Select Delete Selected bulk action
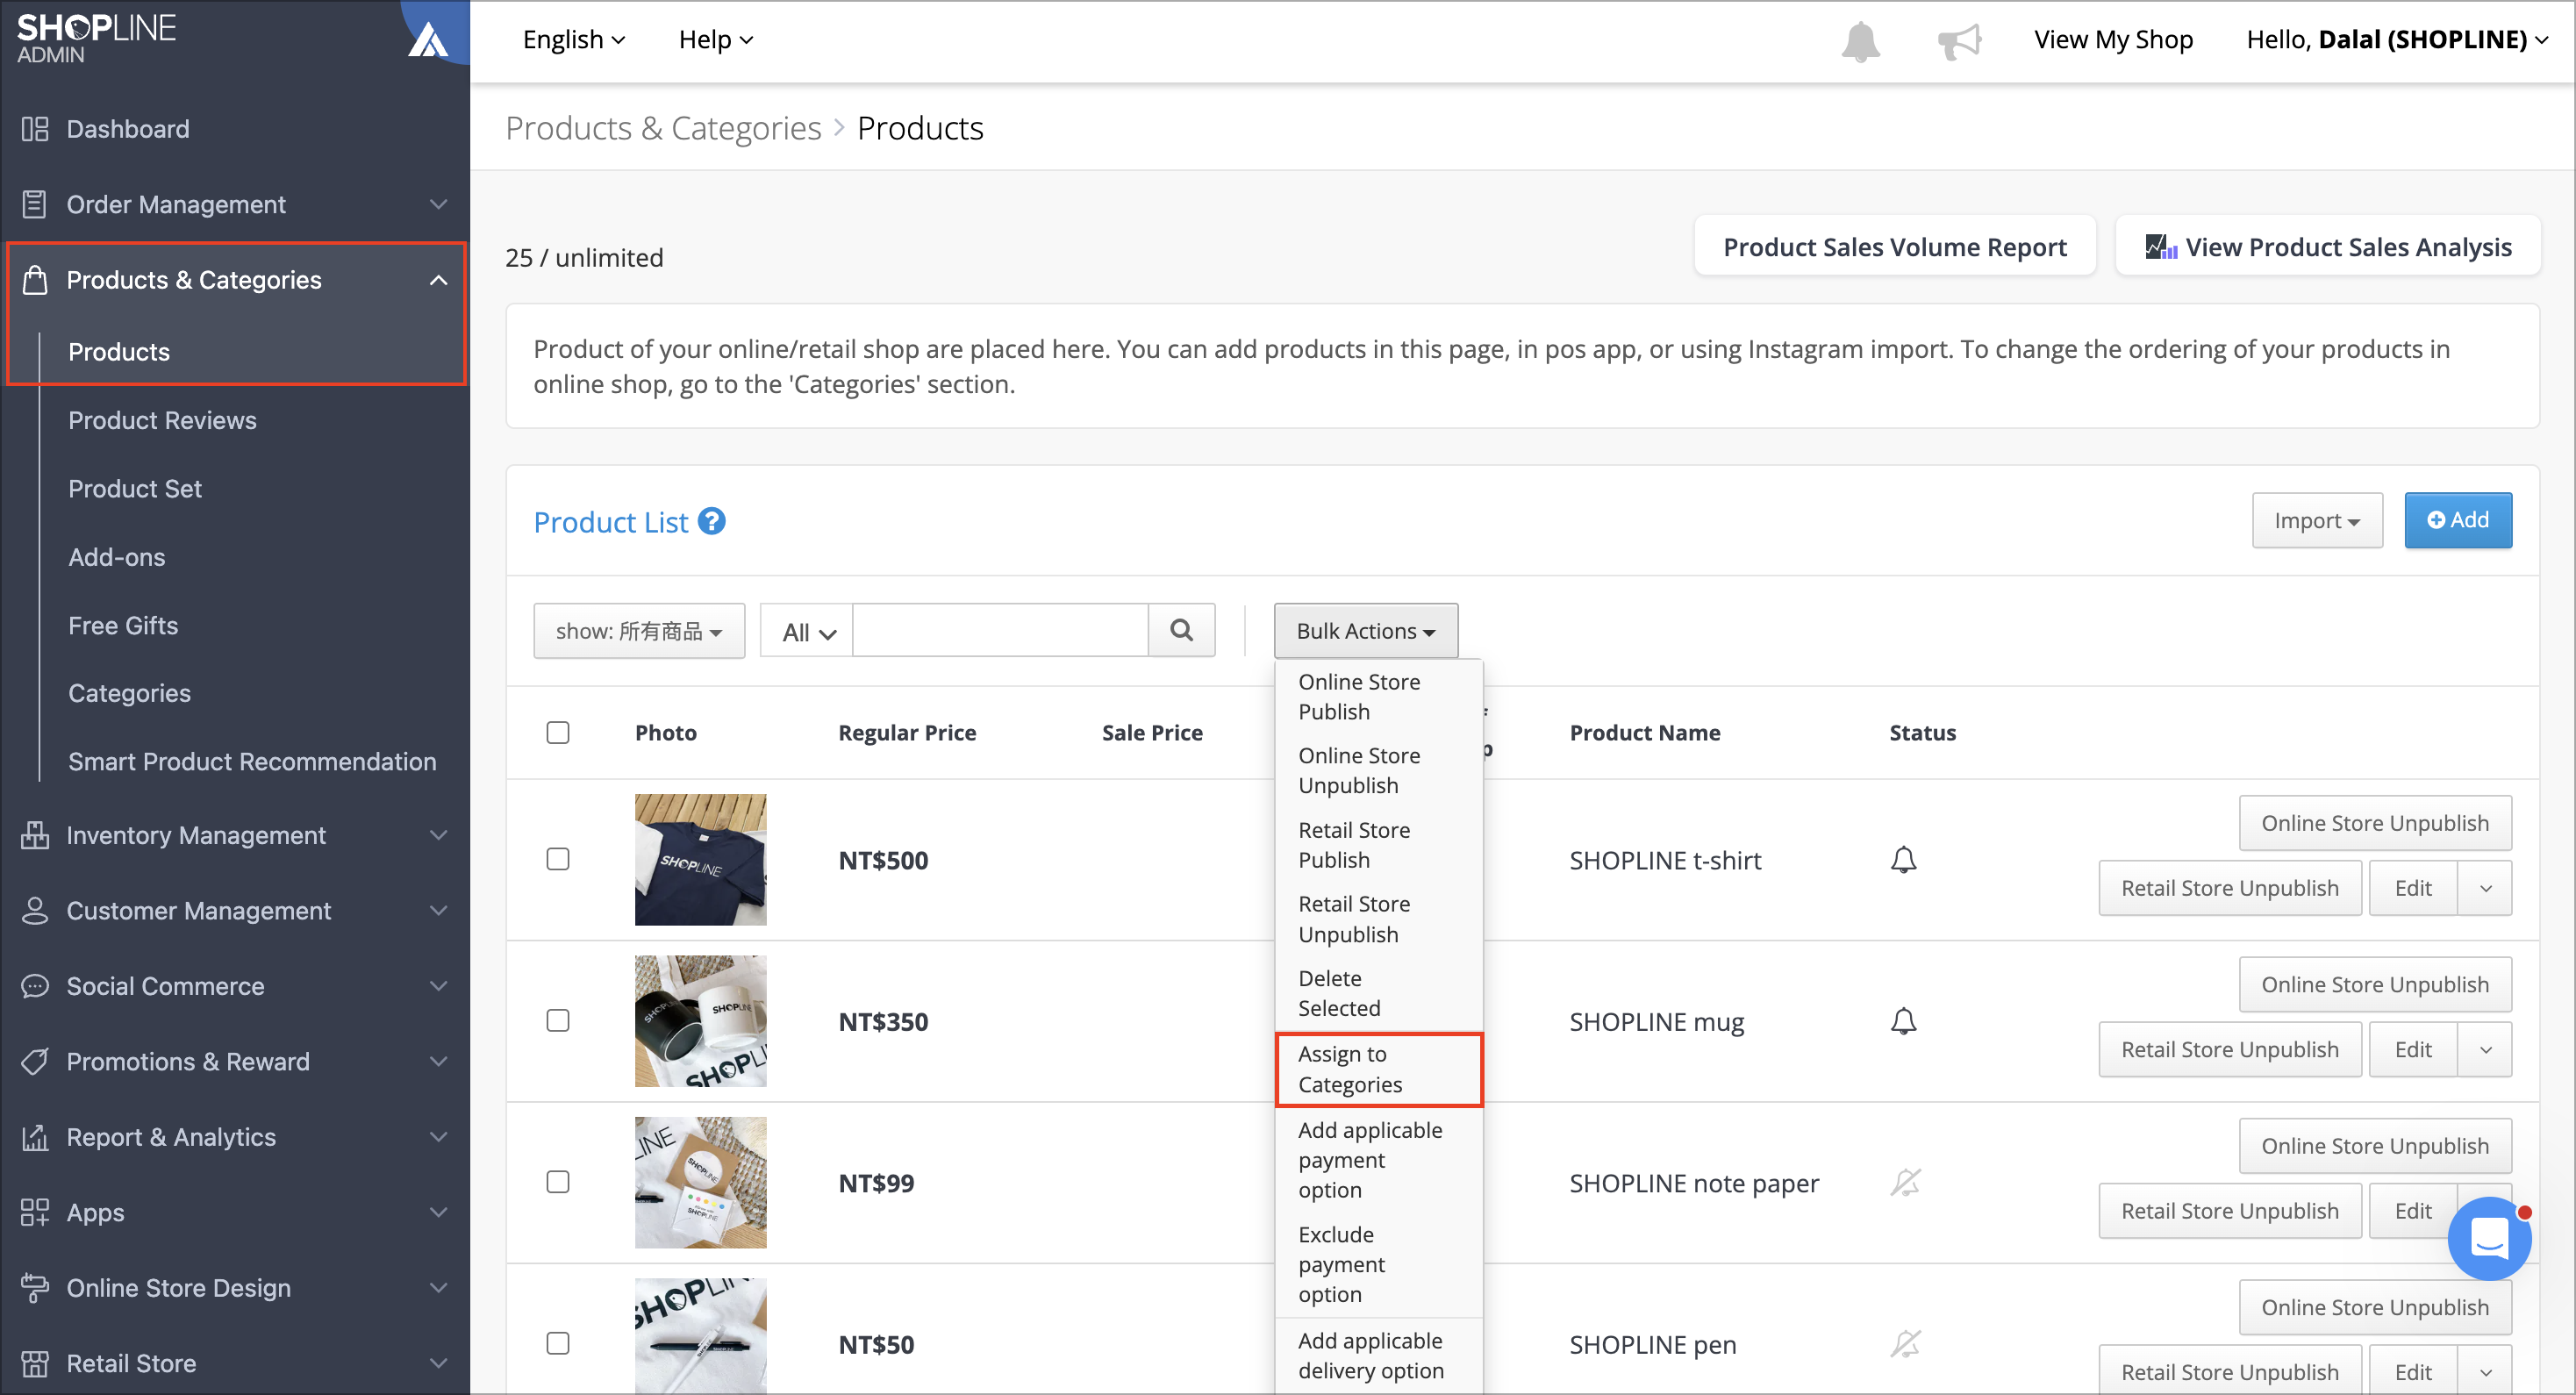The width and height of the screenshot is (2576, 1395). pyautogui.click(x=1379, y=993)
